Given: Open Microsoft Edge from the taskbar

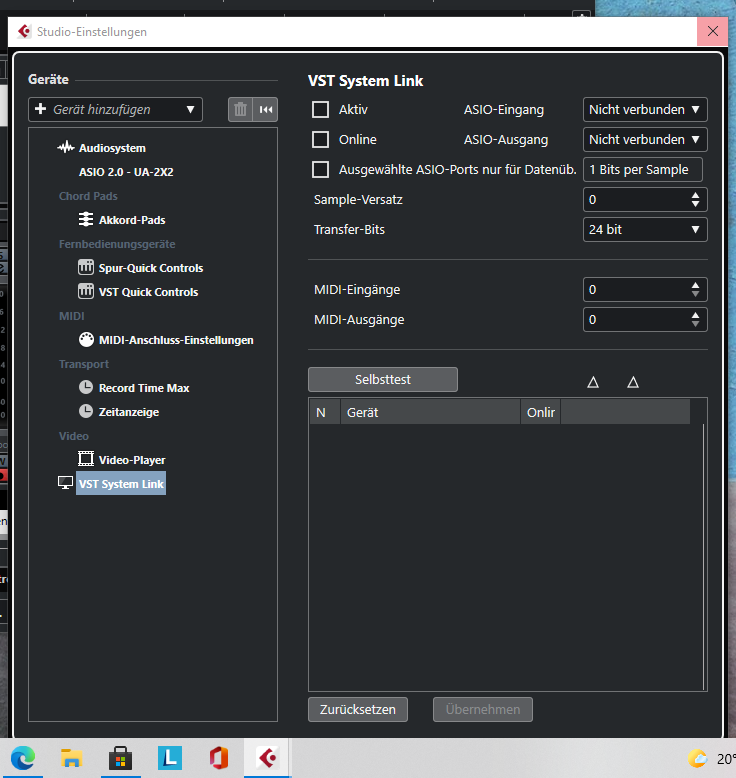Looking at the screenshot, I should pos(23,758).
